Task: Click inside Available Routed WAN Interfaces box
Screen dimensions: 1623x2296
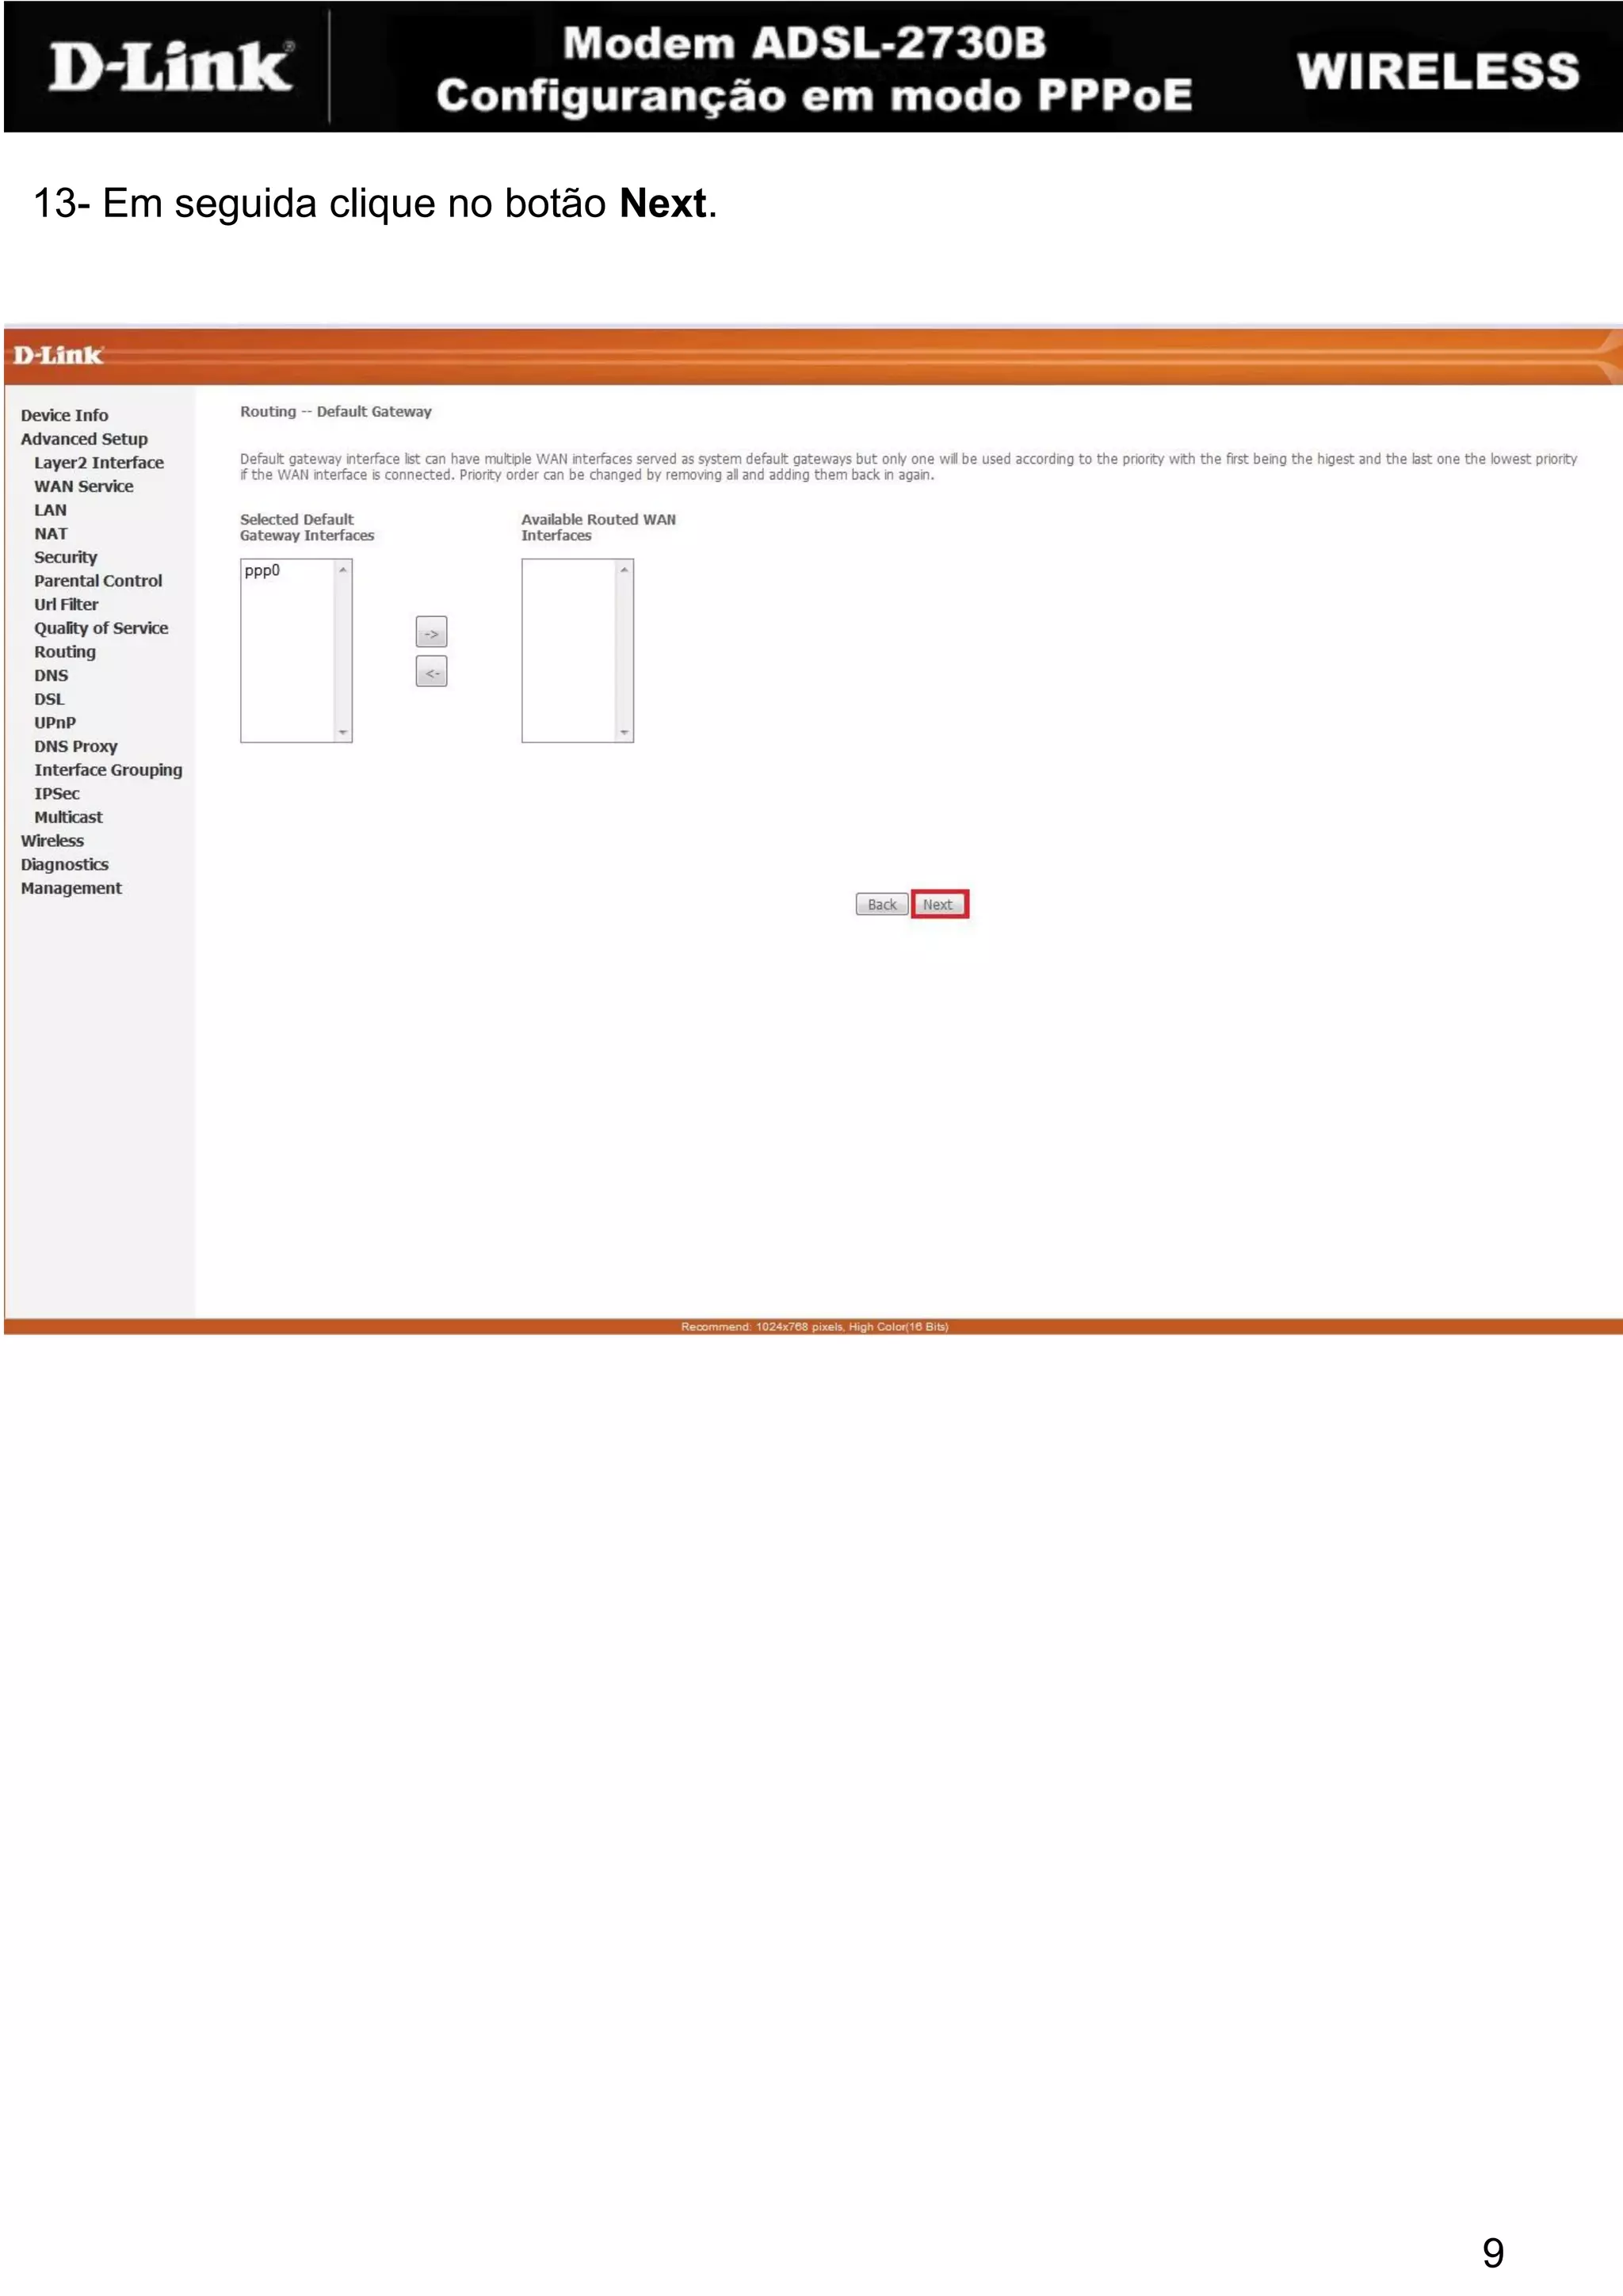Action: click(568, 650)
